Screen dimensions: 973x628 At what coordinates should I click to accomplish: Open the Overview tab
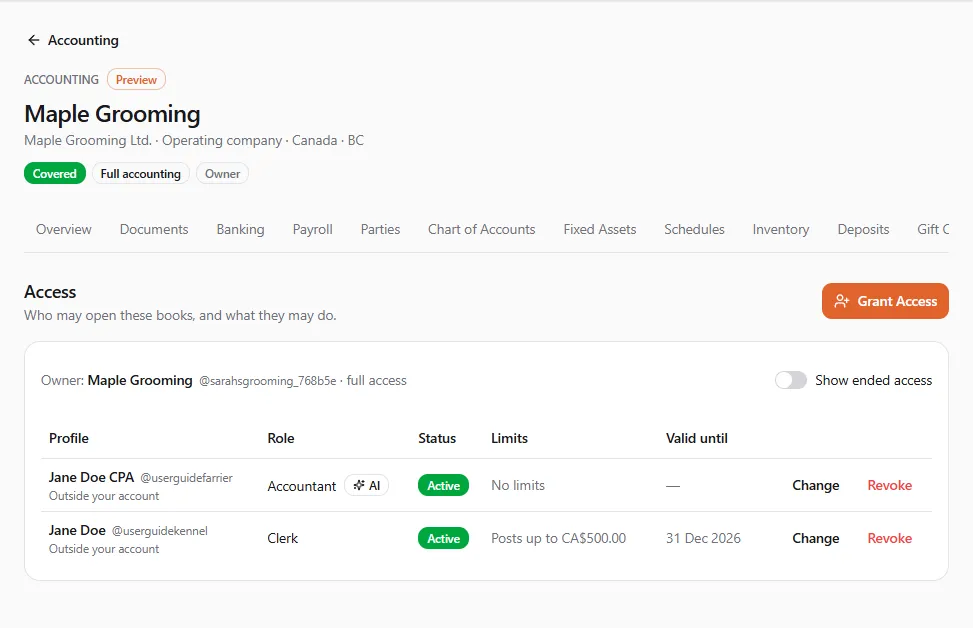pos(64,230)
